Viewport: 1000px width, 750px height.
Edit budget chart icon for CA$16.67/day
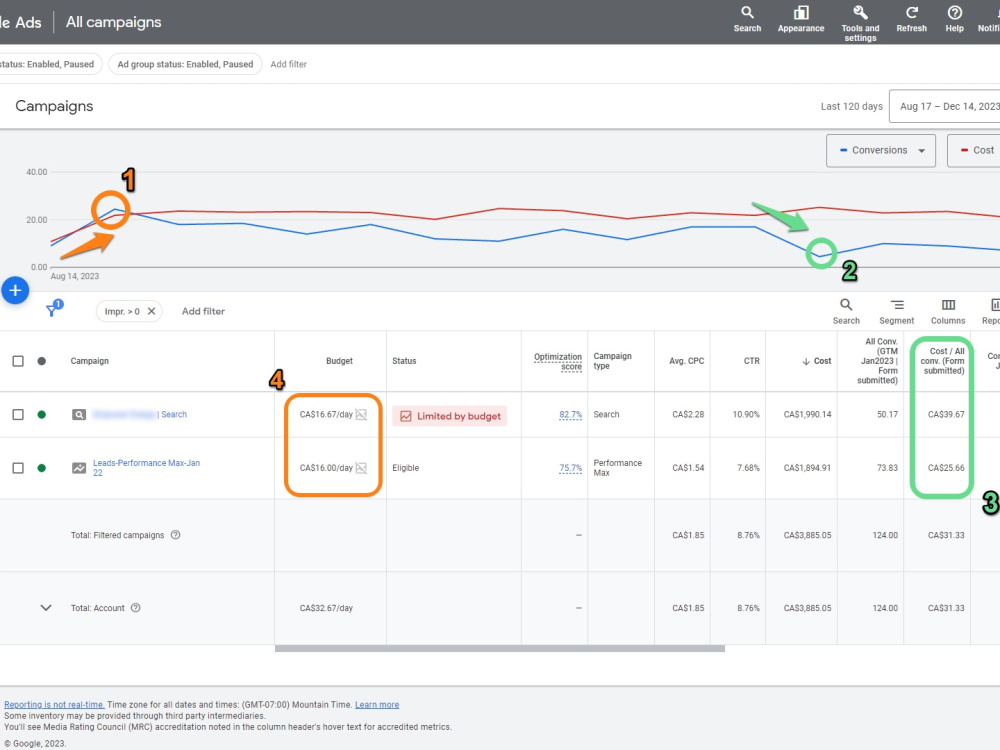coord(361,415)
